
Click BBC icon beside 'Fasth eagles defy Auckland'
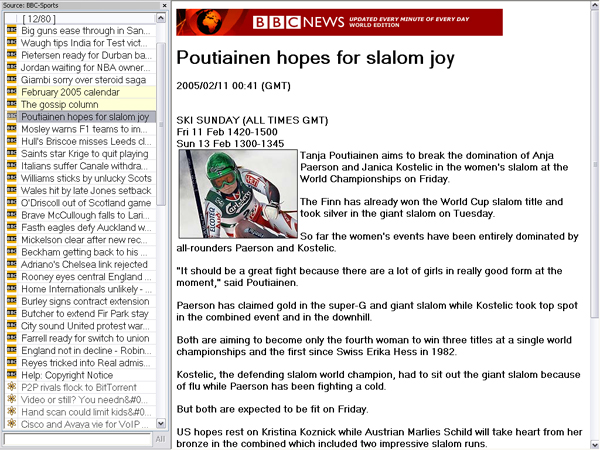(11, 227)
